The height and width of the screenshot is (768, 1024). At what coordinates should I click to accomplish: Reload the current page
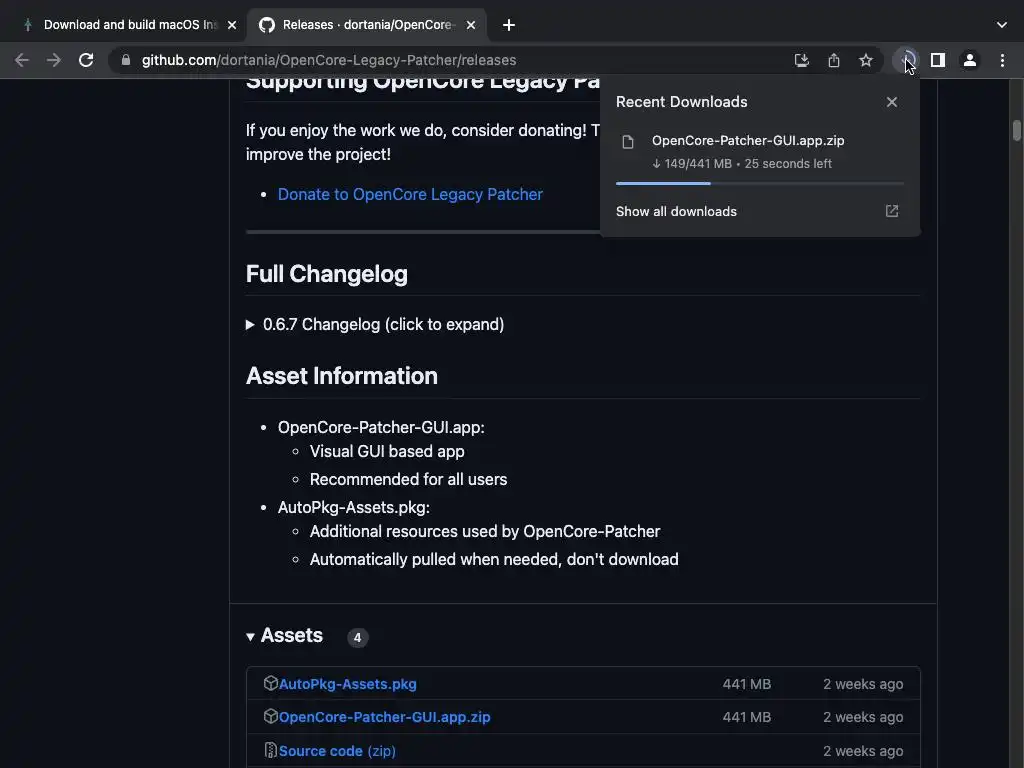[86, 60]
